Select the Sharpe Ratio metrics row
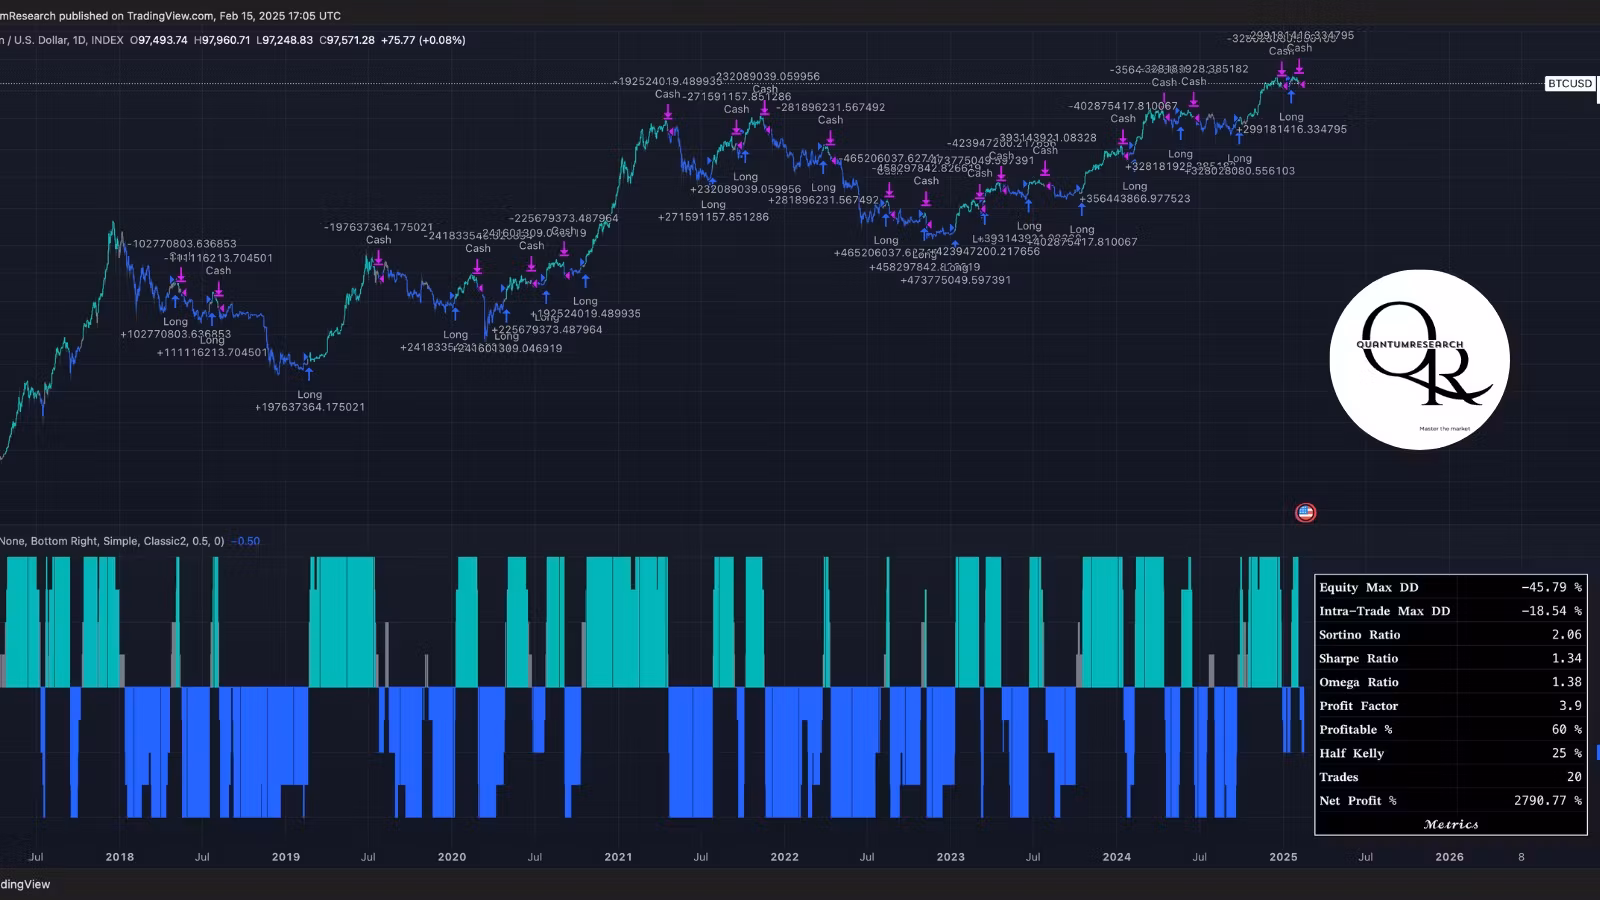 pyautogui.click(x=1450, y=659)
